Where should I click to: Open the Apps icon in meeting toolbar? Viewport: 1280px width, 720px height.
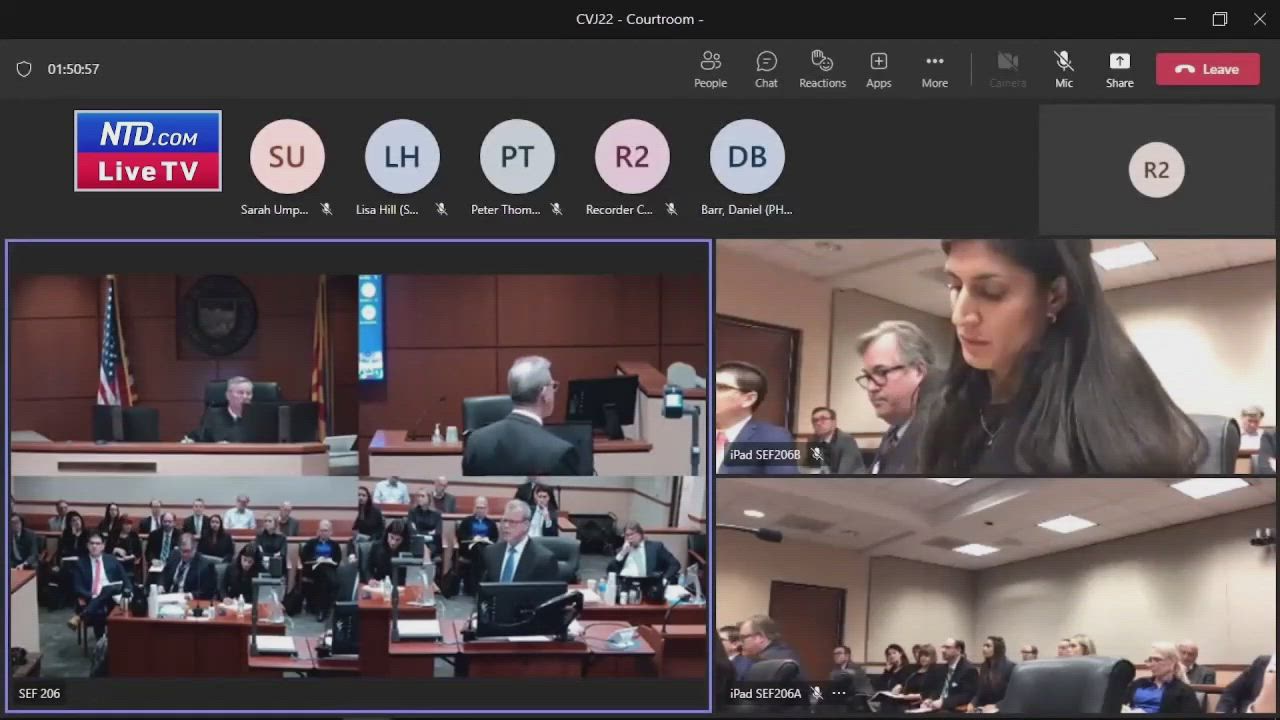878,69
